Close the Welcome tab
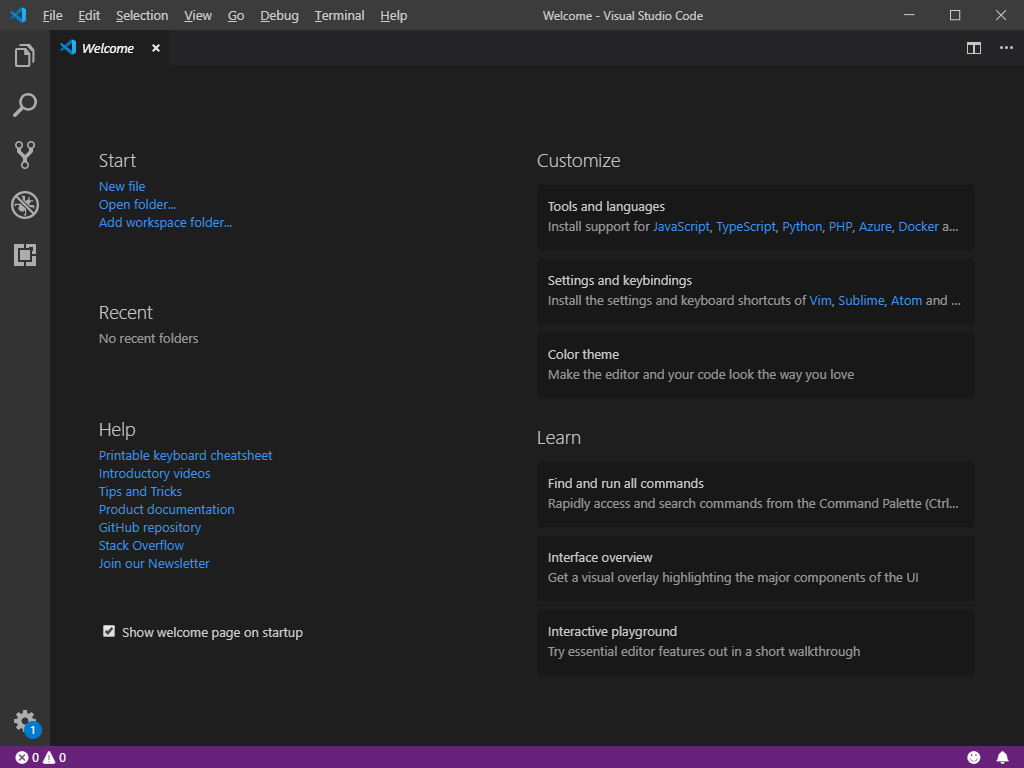The image size is (1024, 768). 155,48
